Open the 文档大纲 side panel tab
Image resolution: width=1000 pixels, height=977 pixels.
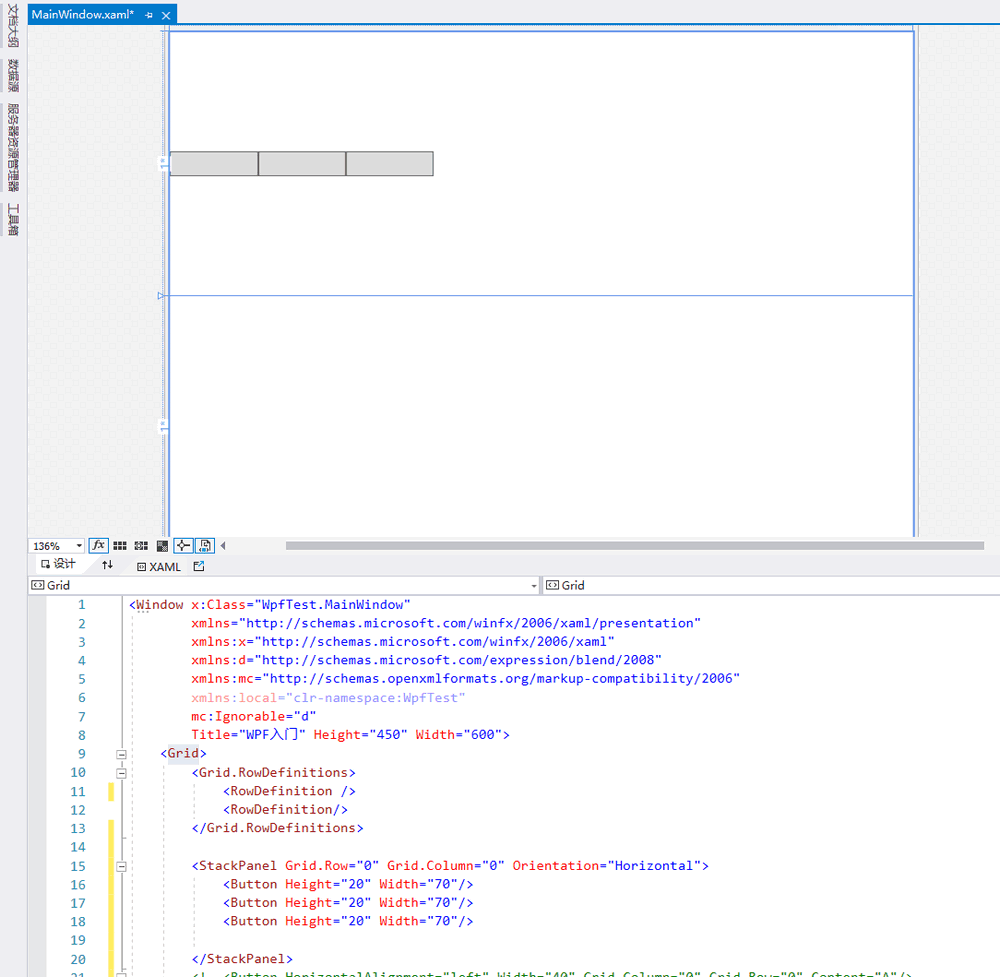(x=13, y=26)
